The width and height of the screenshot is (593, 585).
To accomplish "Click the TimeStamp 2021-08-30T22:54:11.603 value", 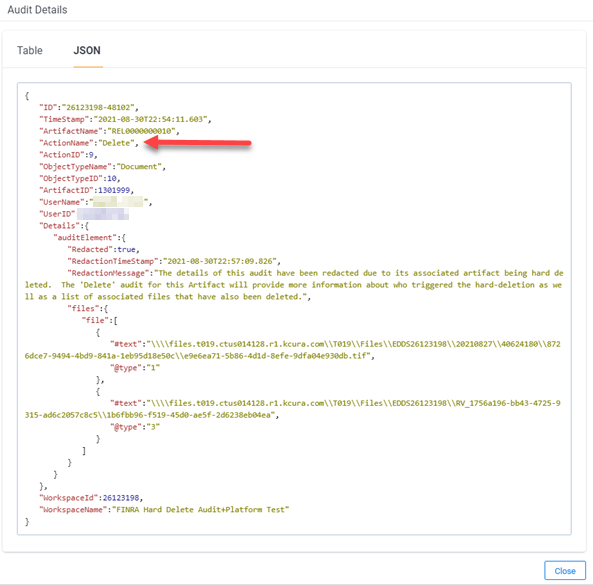I will click(151, 119).
